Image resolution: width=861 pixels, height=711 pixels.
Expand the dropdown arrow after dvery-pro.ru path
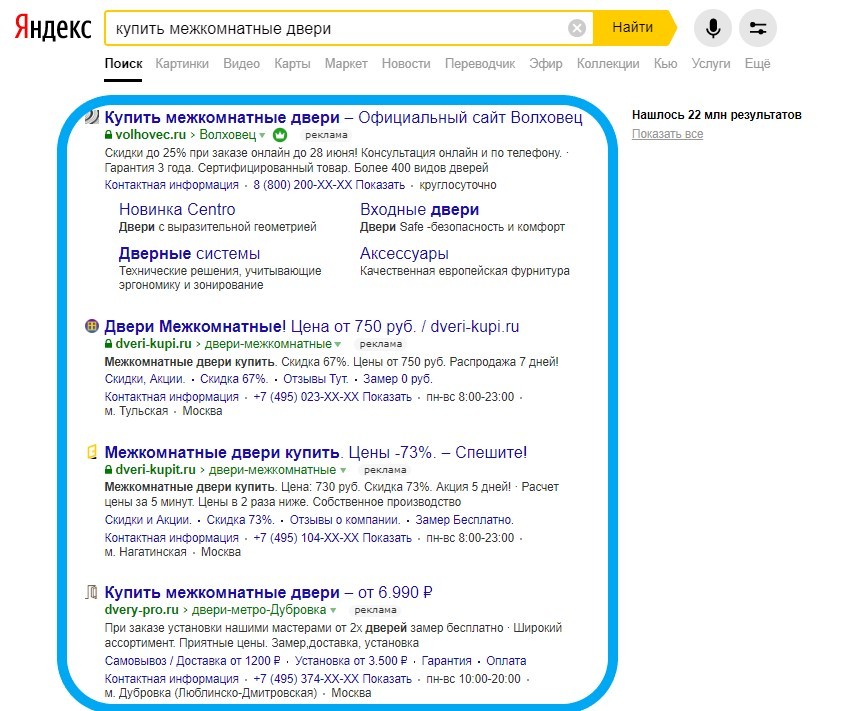coord(333,610)
